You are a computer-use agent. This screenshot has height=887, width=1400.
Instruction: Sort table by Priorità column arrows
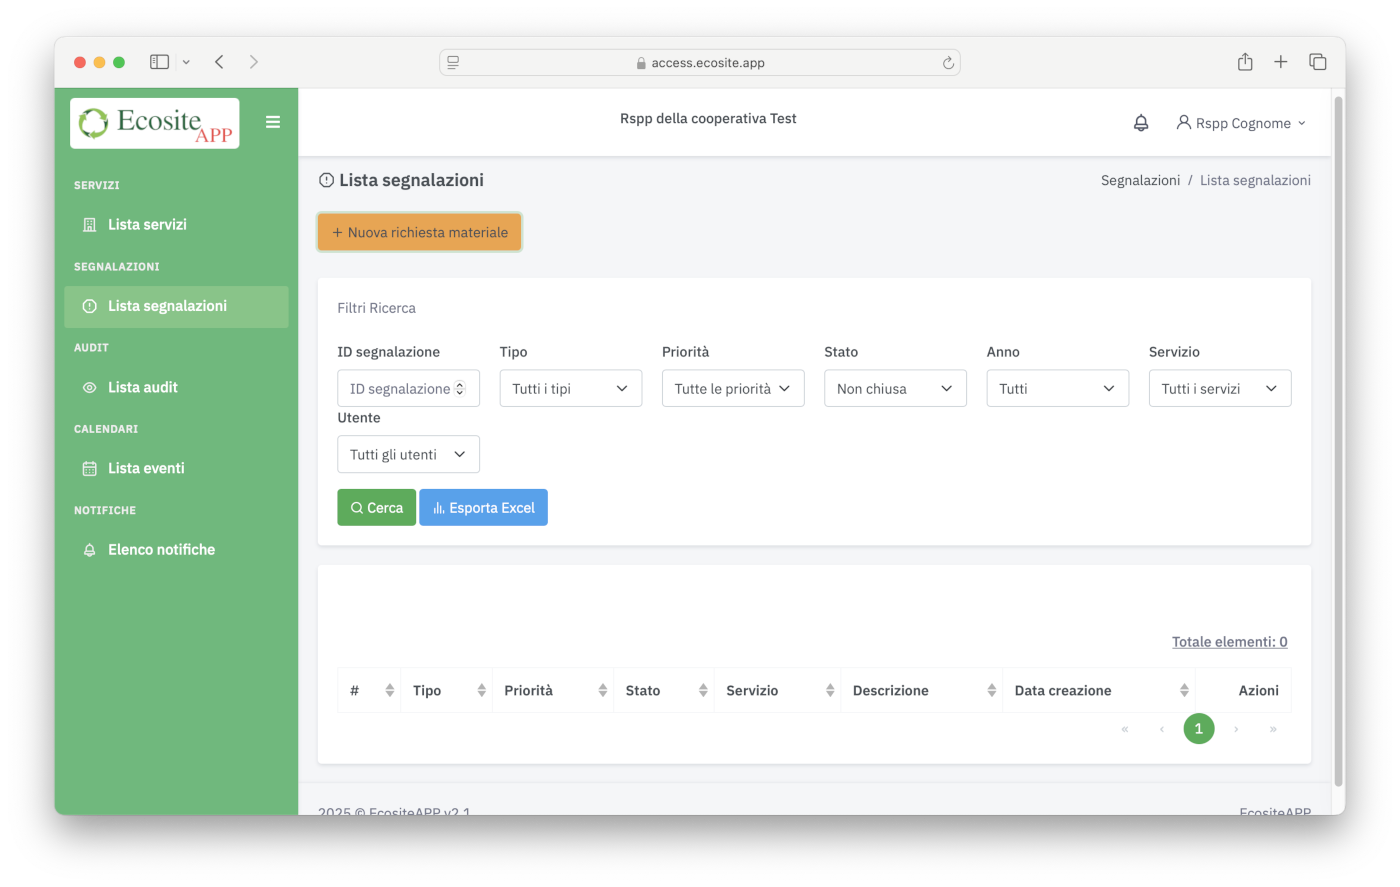(x=603, y=691)
